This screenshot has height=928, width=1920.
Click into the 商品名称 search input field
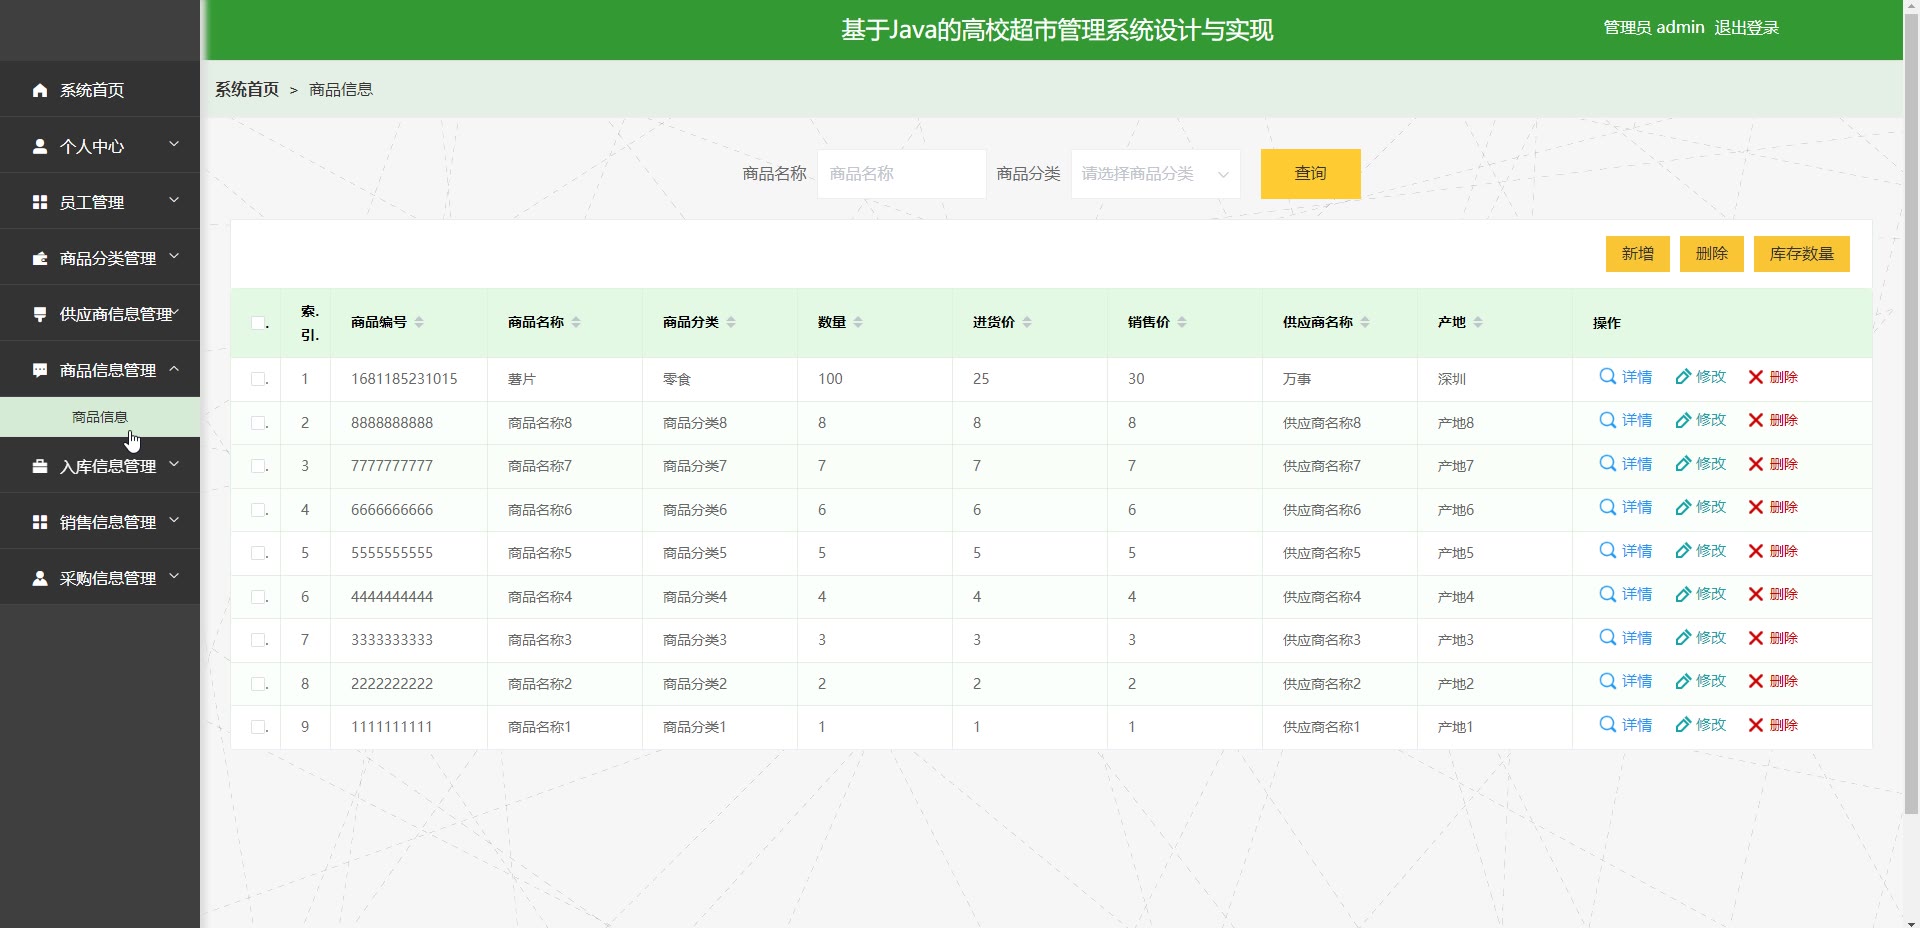901,174
